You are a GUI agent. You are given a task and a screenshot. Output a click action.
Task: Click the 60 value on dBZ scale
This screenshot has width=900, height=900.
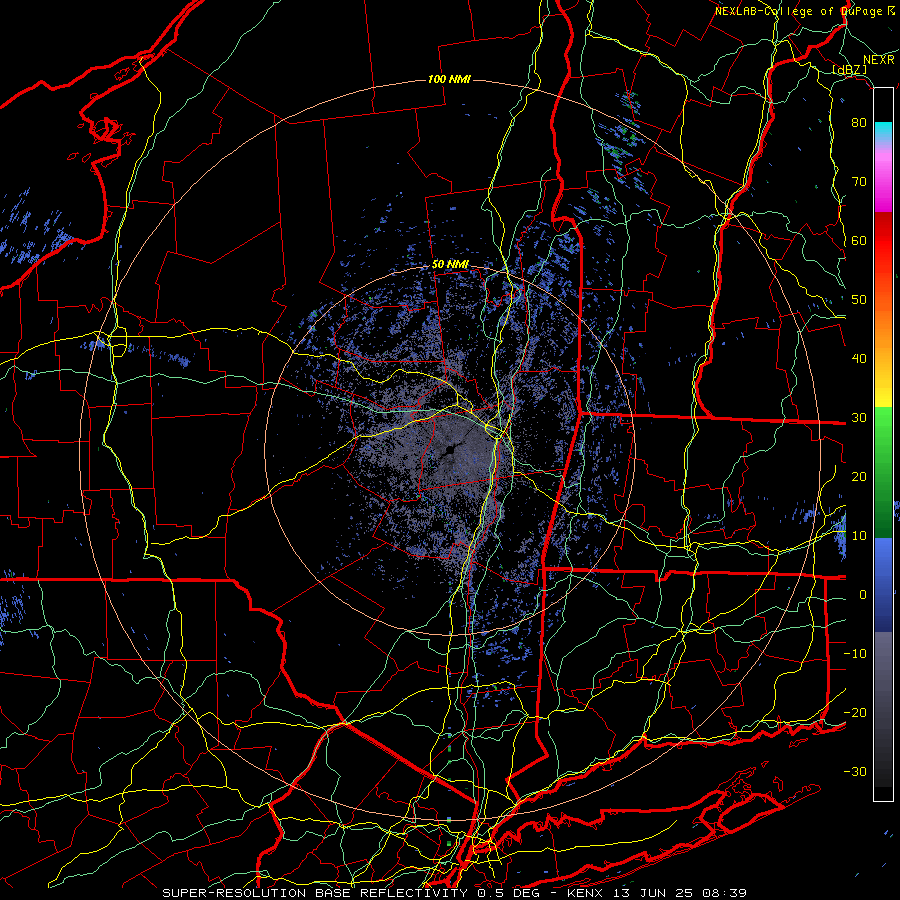(x=859, y=240)
